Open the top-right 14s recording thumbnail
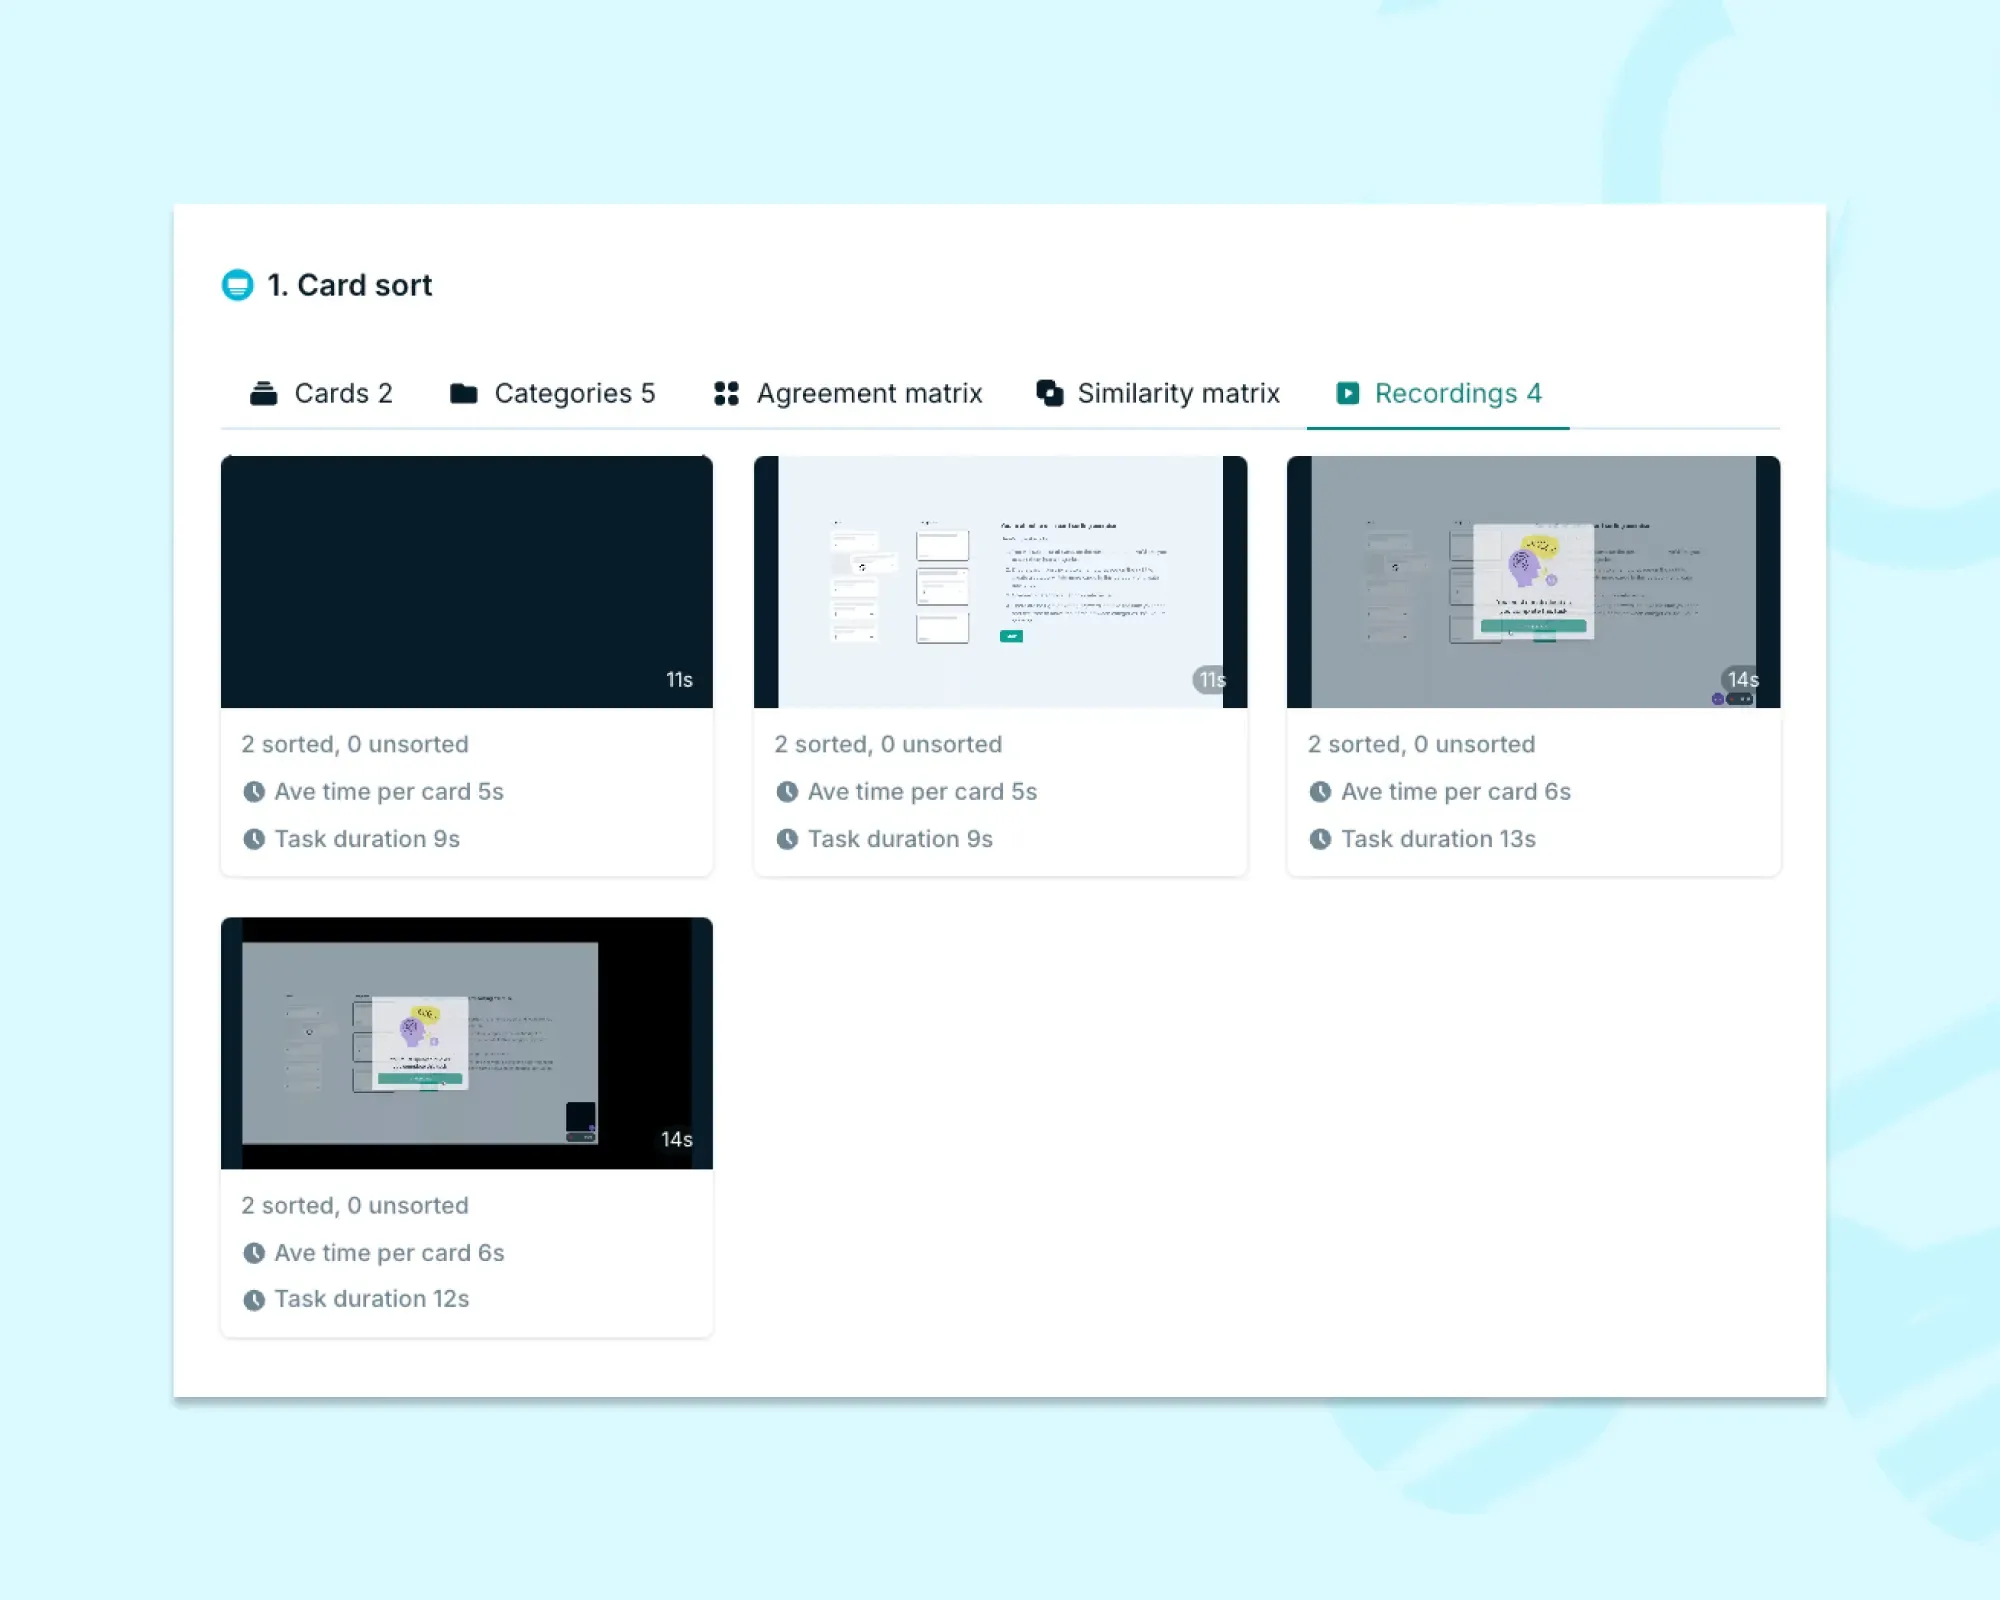 (x=1532, y=581)
